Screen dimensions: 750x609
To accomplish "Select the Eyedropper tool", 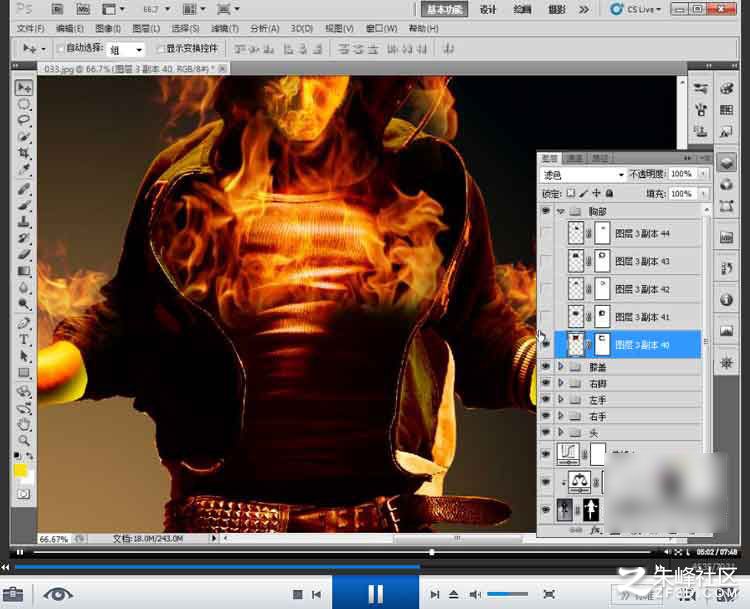I will point(23,169).
